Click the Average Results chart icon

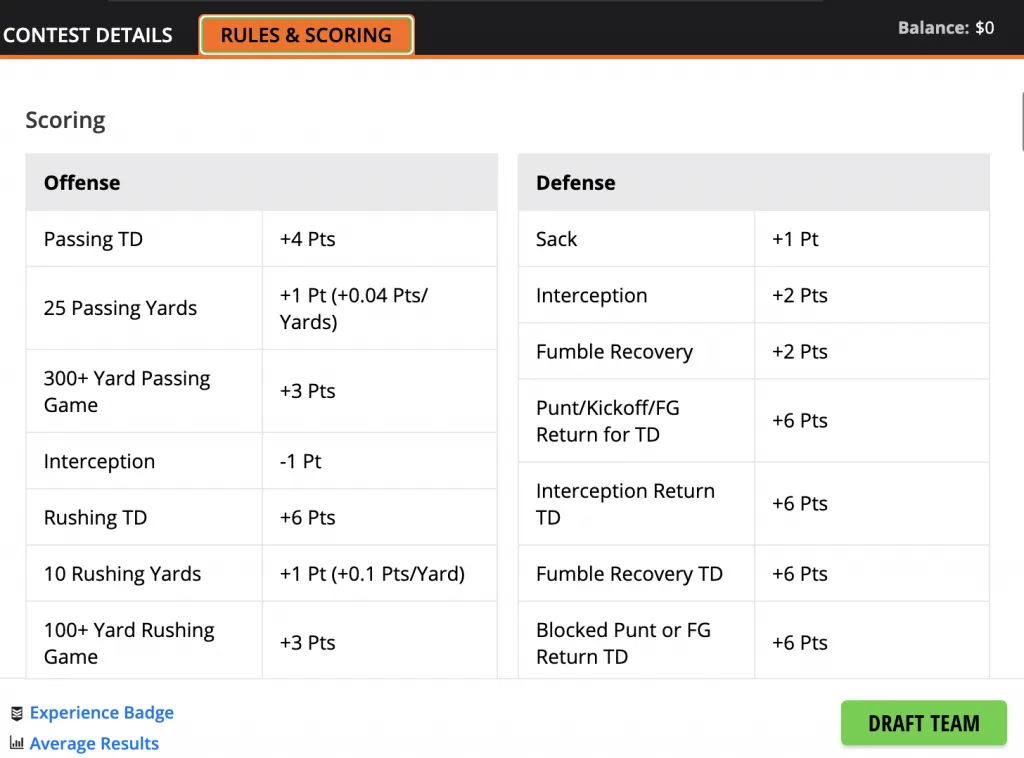coord(16,743)
